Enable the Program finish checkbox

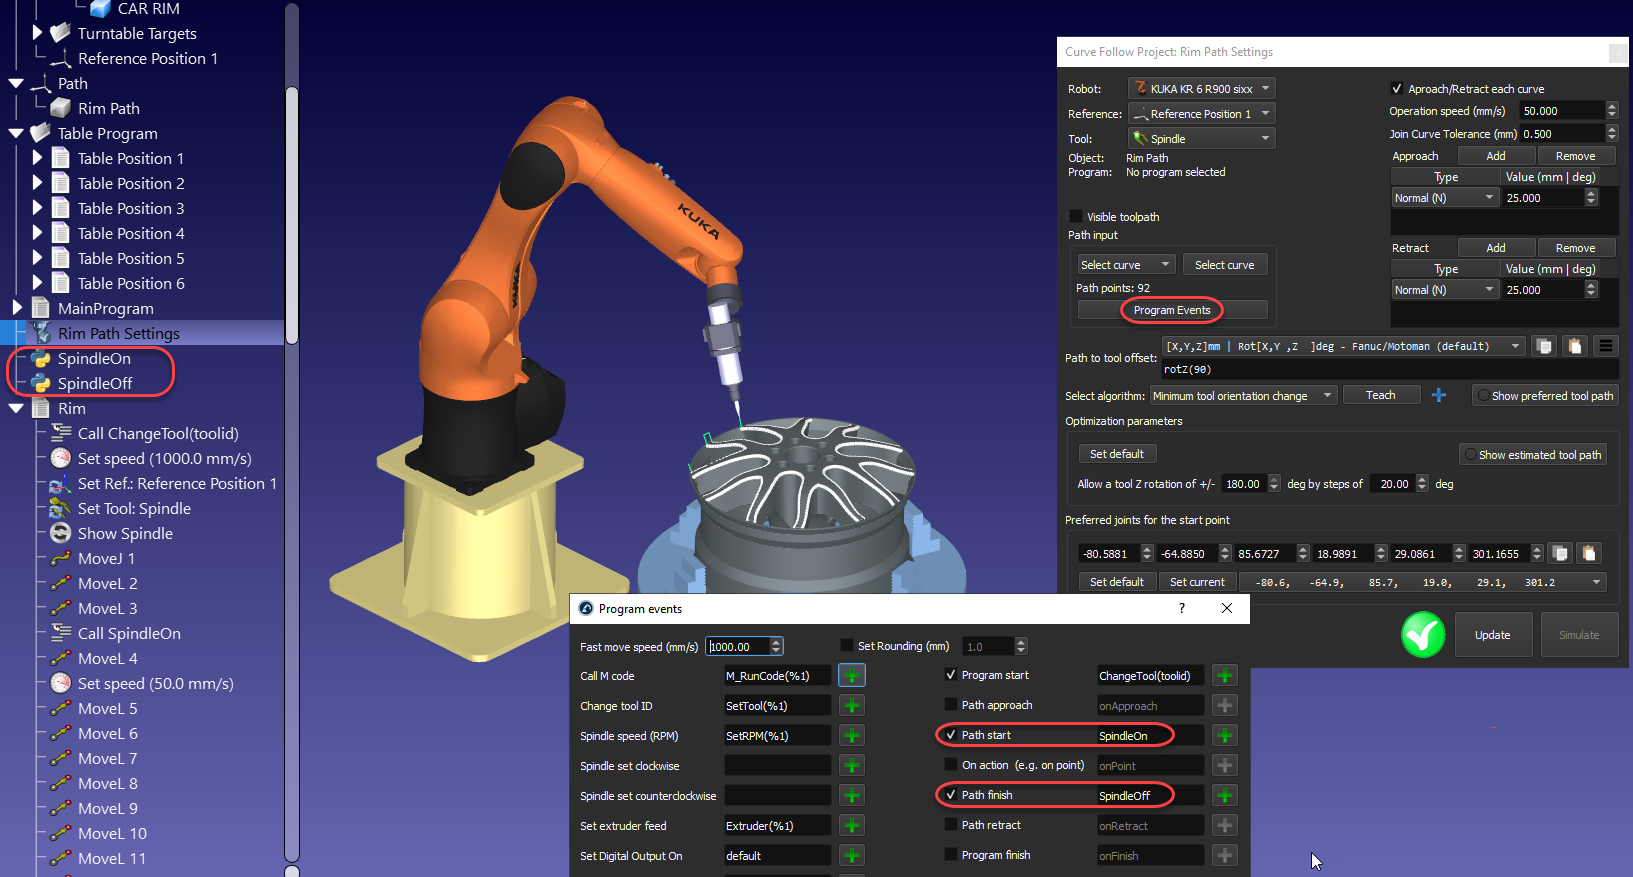pos(951,855)
